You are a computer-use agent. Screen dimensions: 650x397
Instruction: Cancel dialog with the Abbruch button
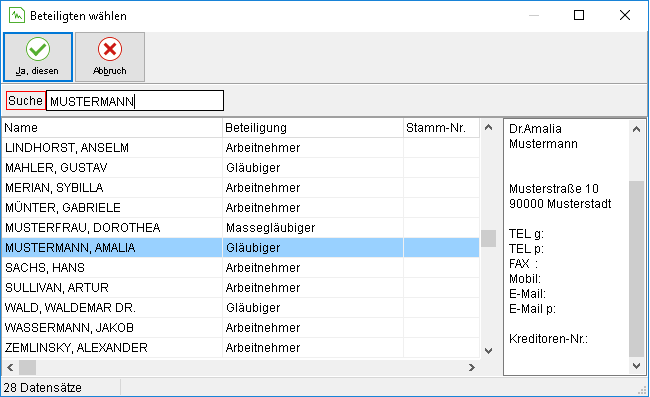(110, 57)
